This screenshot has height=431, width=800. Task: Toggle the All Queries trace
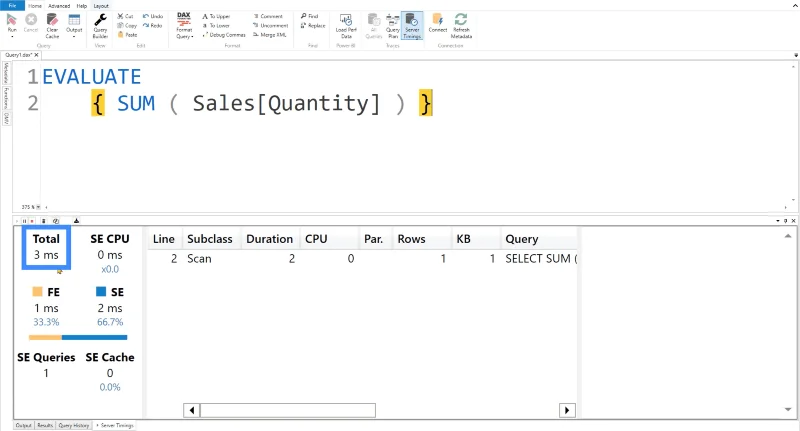tap(373, 26)
